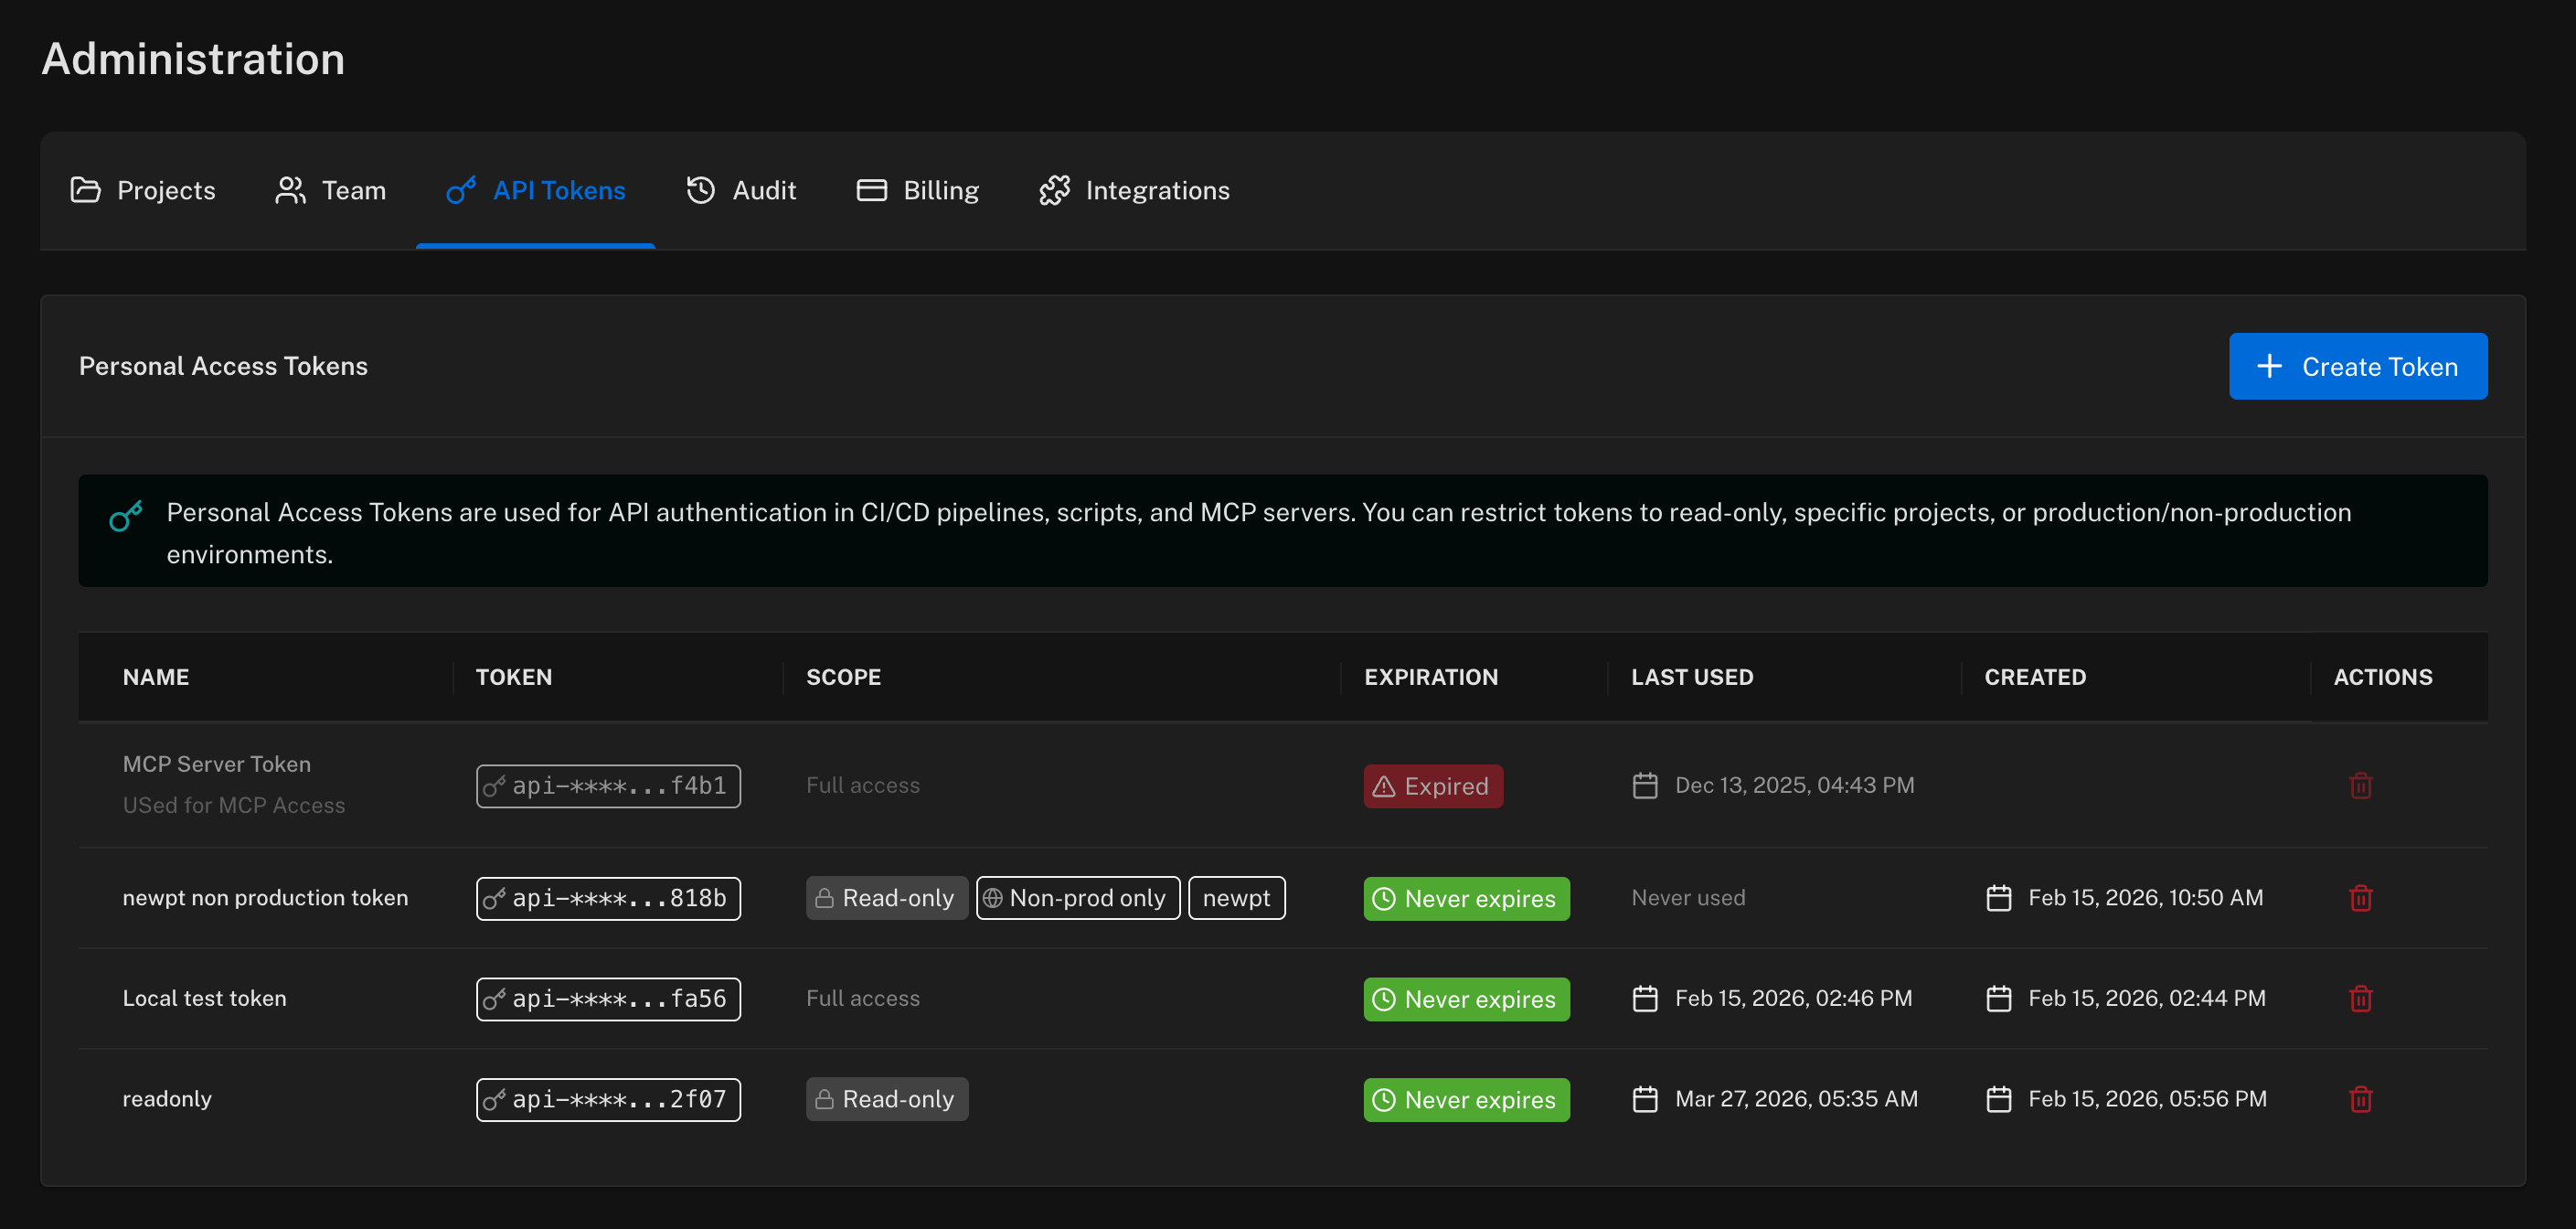Click the key icon in the info banner
The height and width of the screenshot is (1229, 2576).
click(126, 515)
